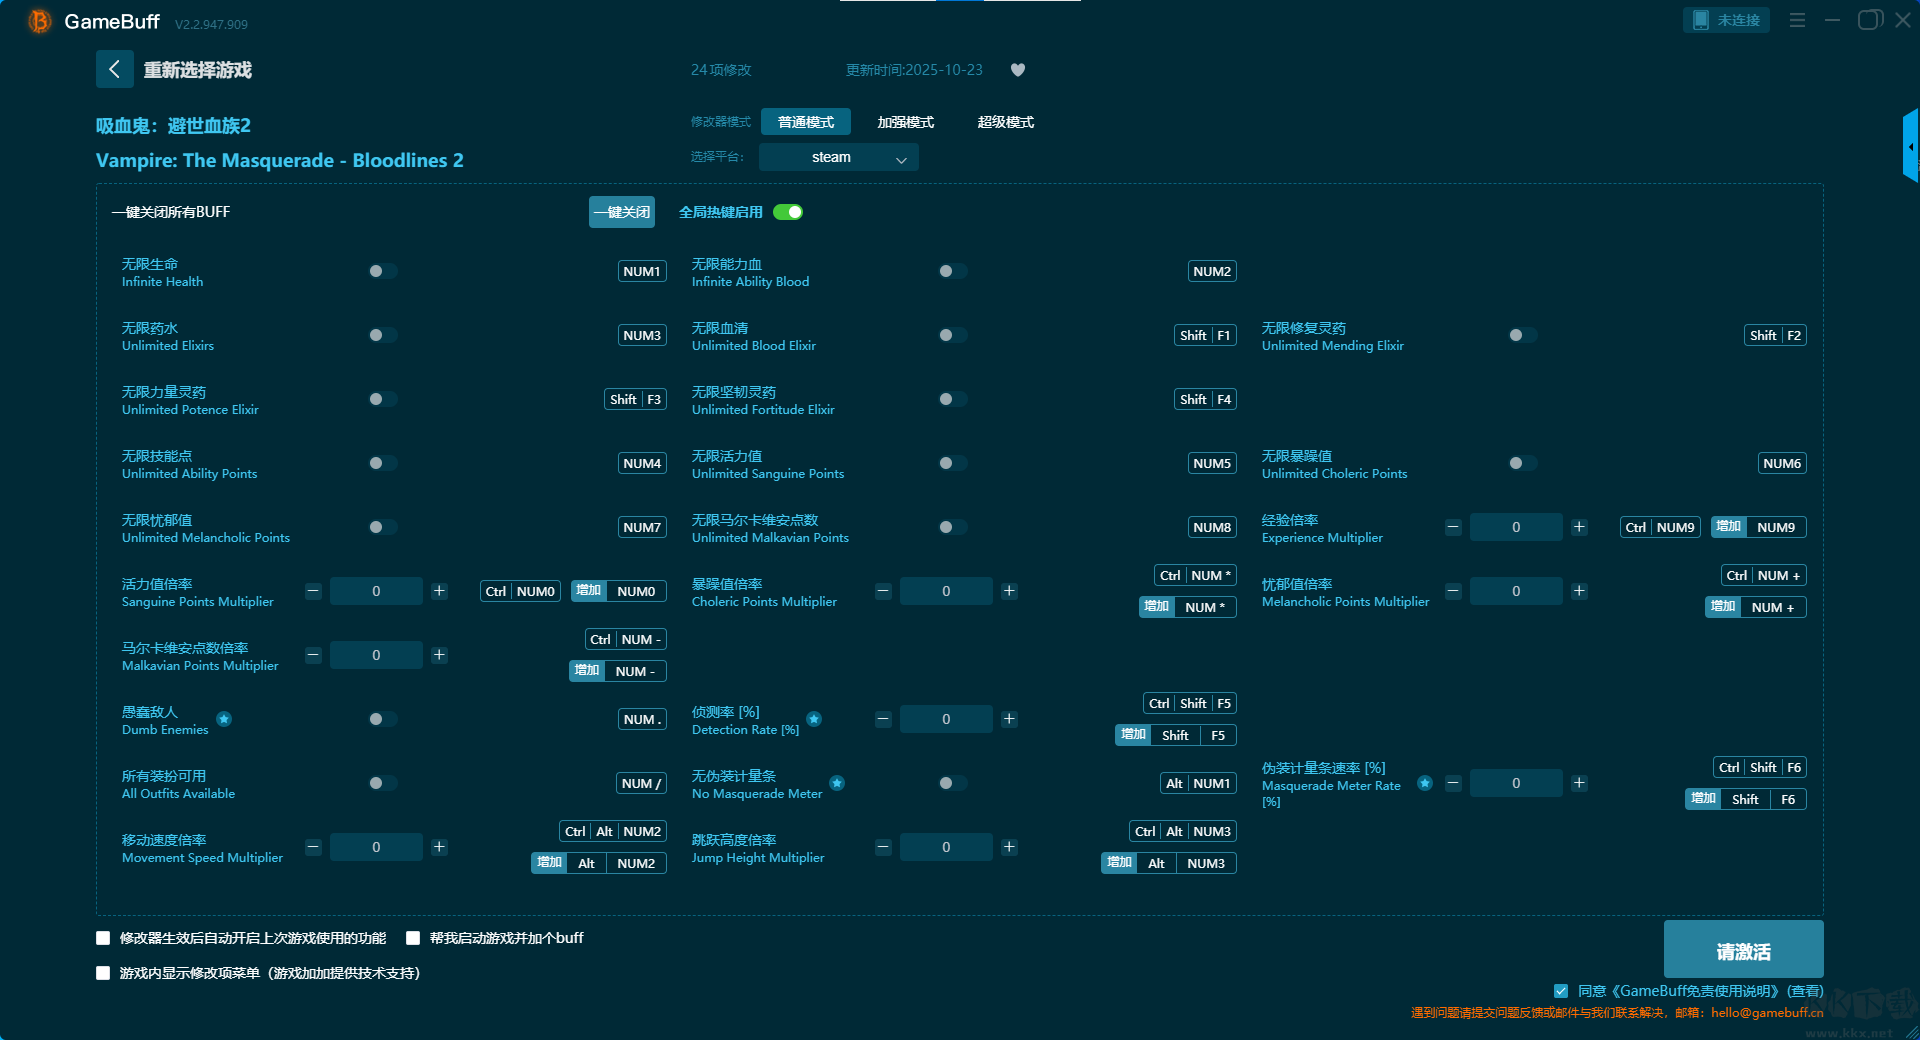This screenshot has height=1040, width=1920.
Task: Click Shift F2 hotkey for Mending Elixir
Action: tap(1775, 335)
